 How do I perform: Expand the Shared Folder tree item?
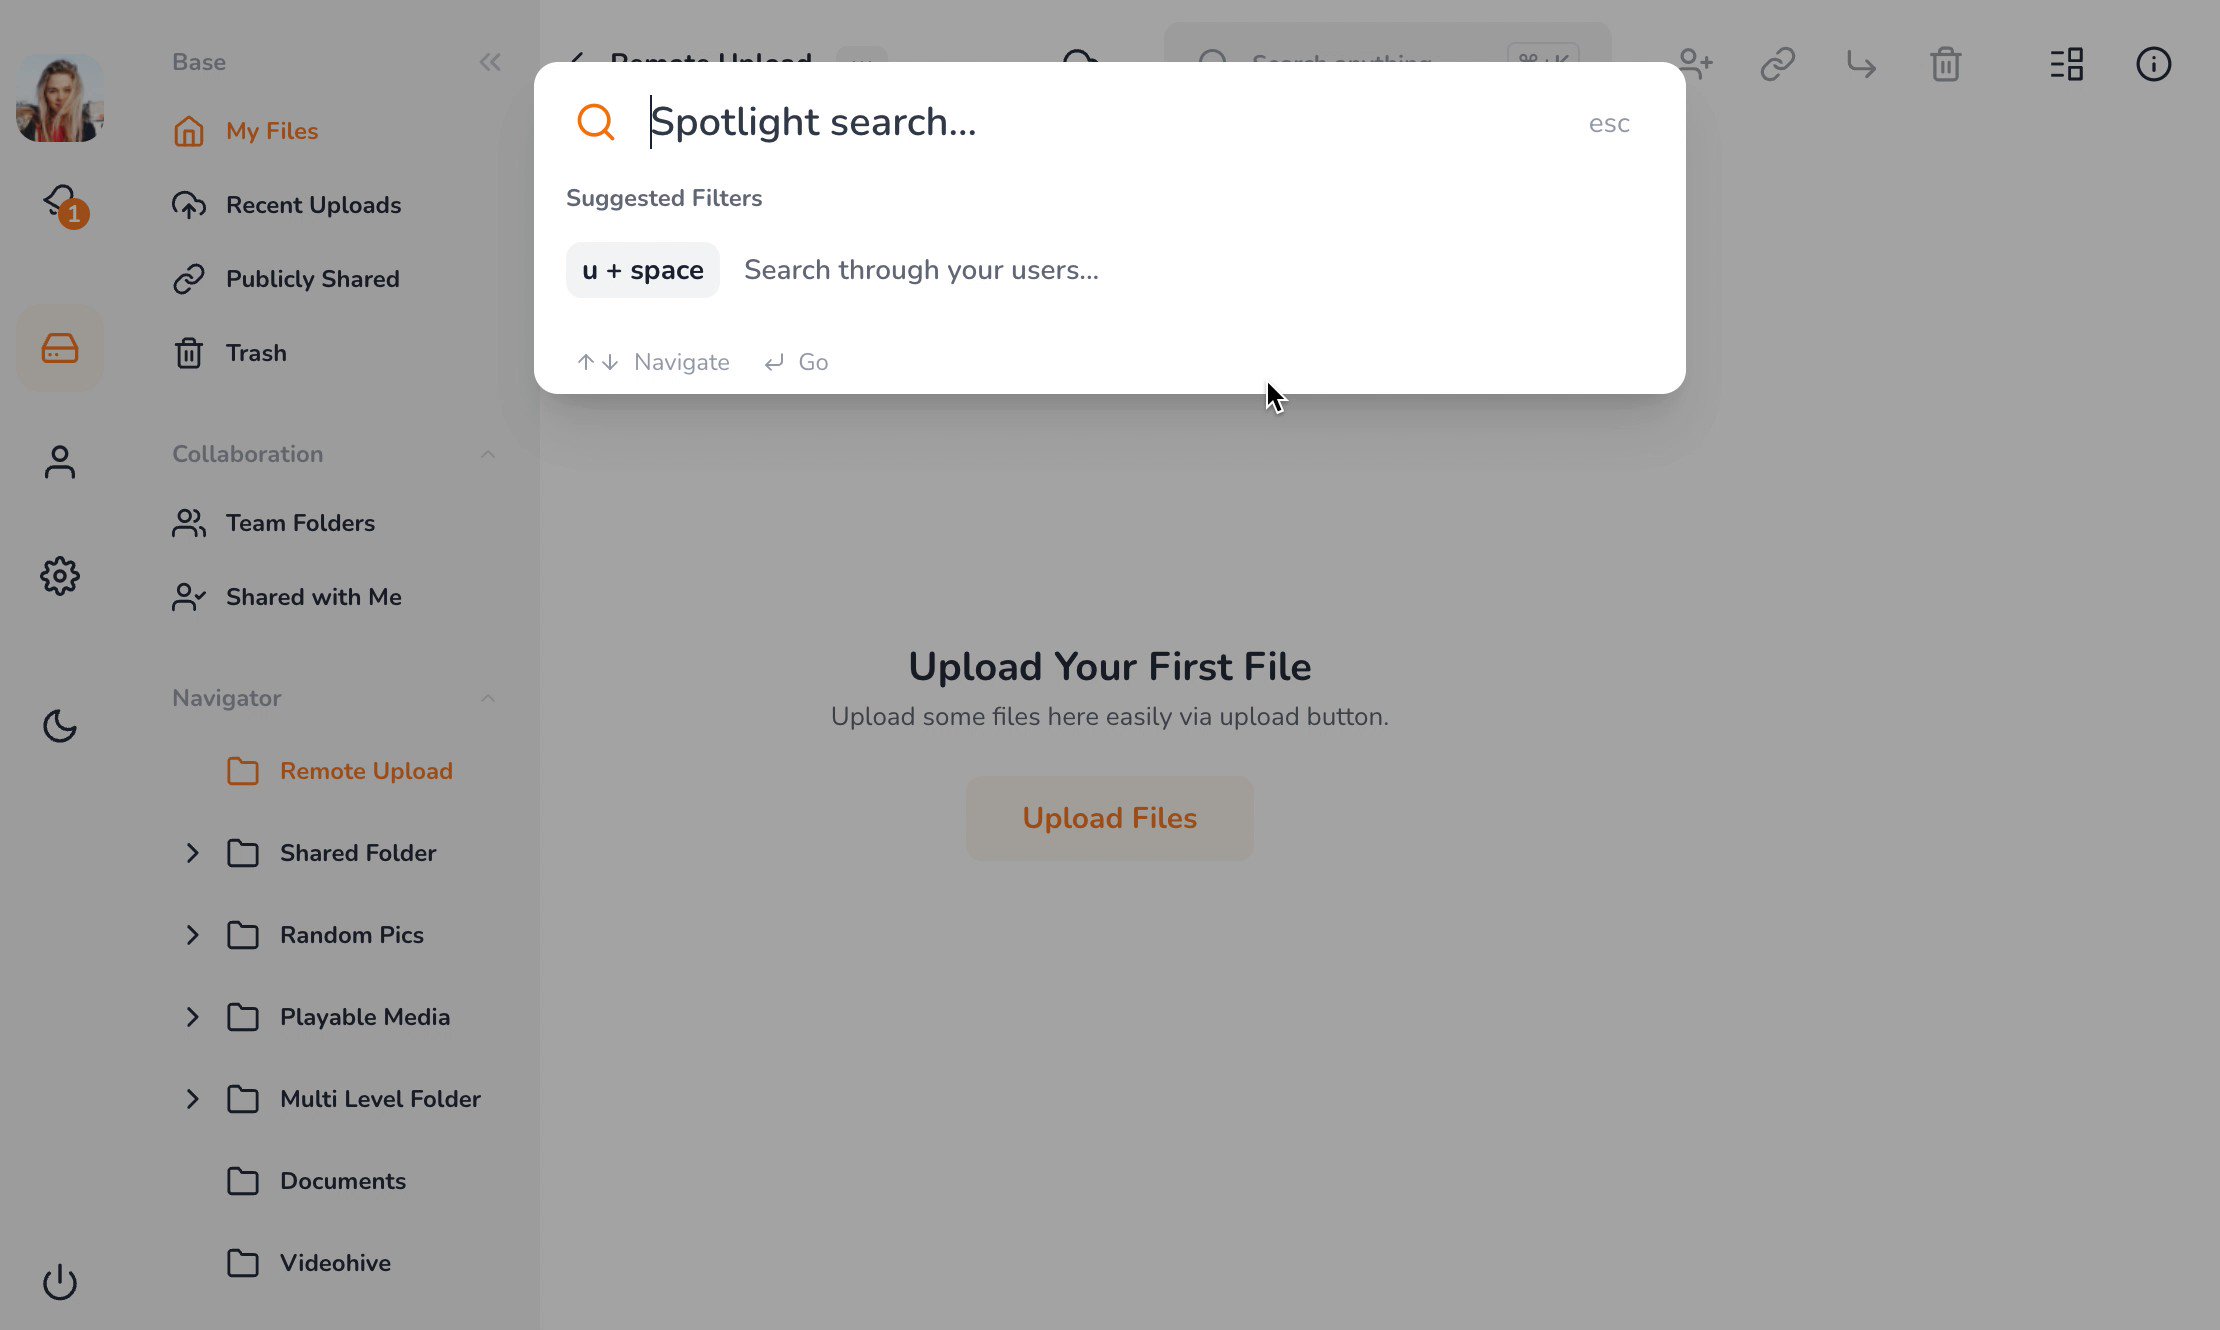(192, 853)
